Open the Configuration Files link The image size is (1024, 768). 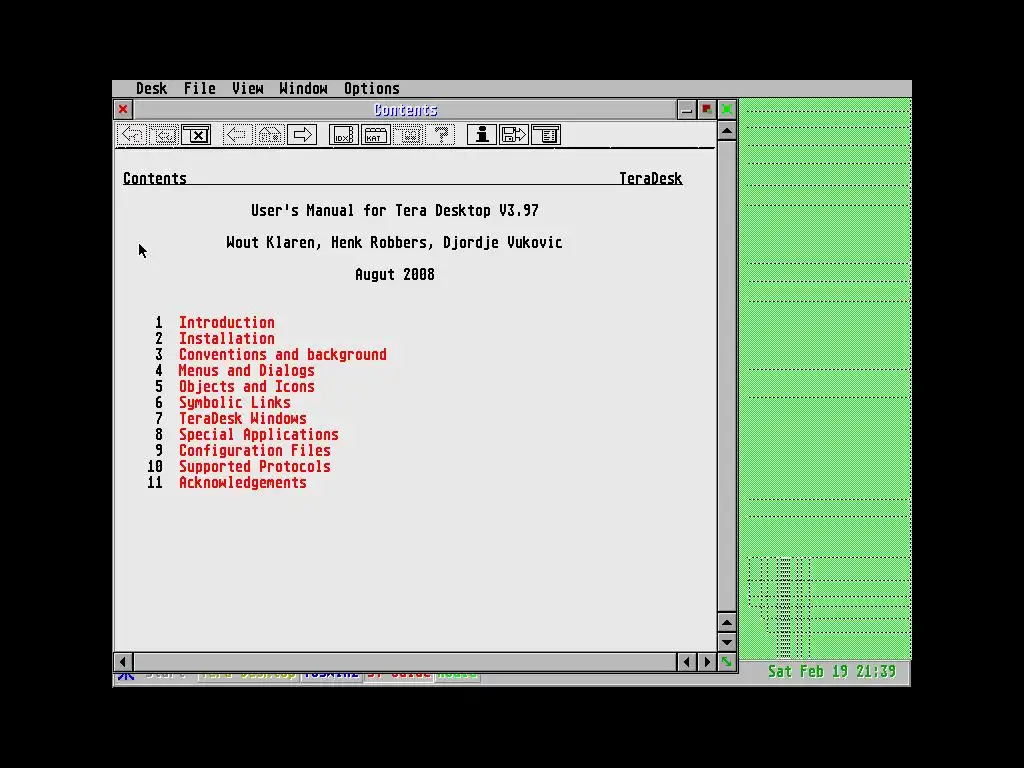255,451
